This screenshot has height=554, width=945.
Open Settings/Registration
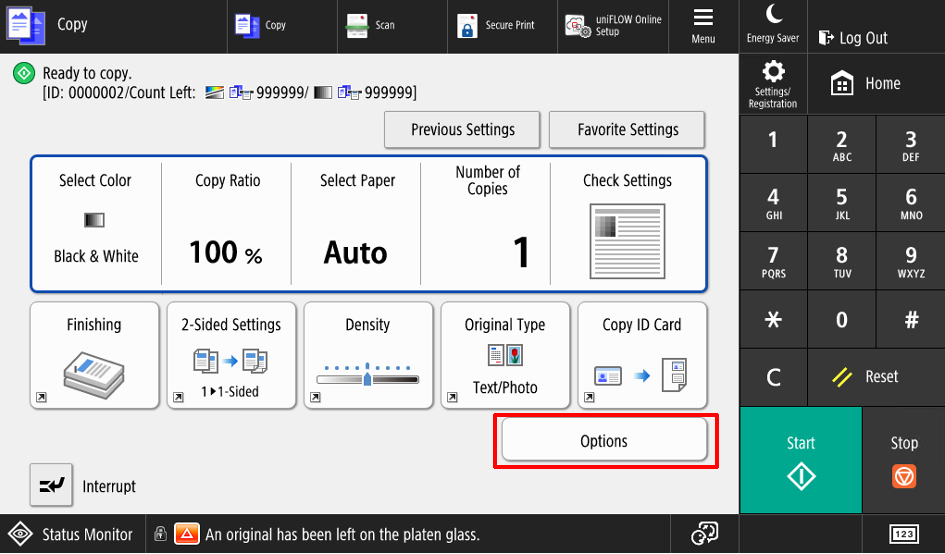[x=773, y=84]
